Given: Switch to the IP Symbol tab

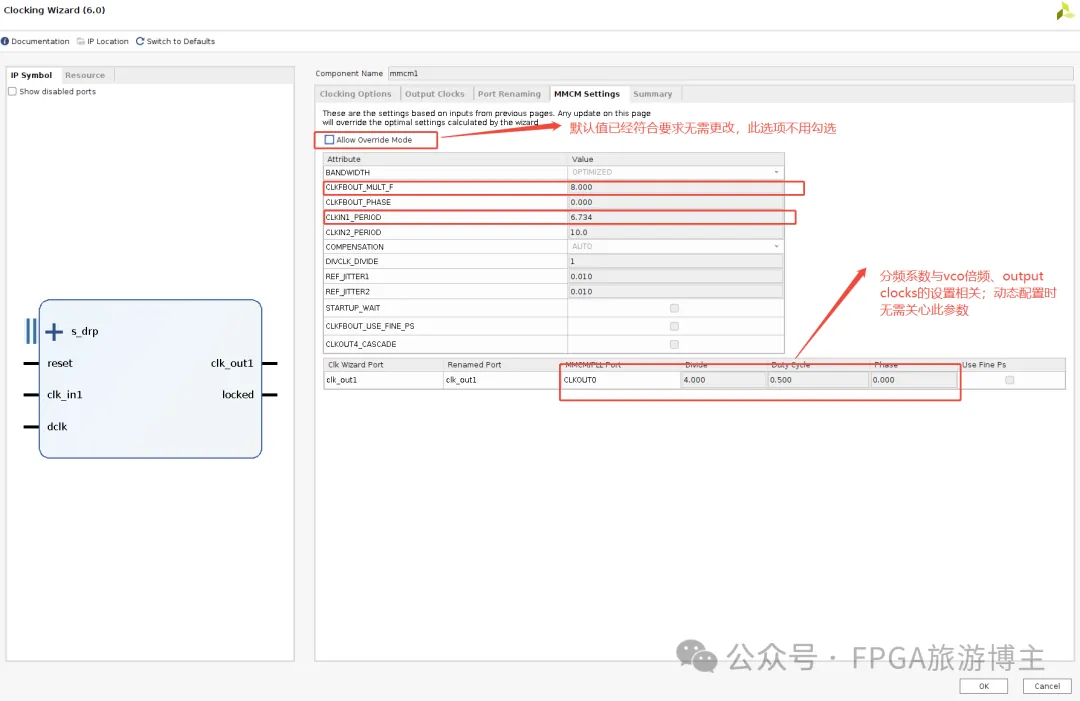Looking at the screenshot, I should click(x=32, y=75).
